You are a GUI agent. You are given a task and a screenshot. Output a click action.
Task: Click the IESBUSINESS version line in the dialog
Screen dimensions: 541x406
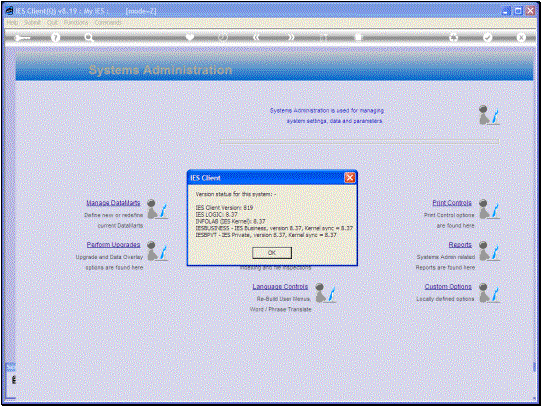(274, 228)
